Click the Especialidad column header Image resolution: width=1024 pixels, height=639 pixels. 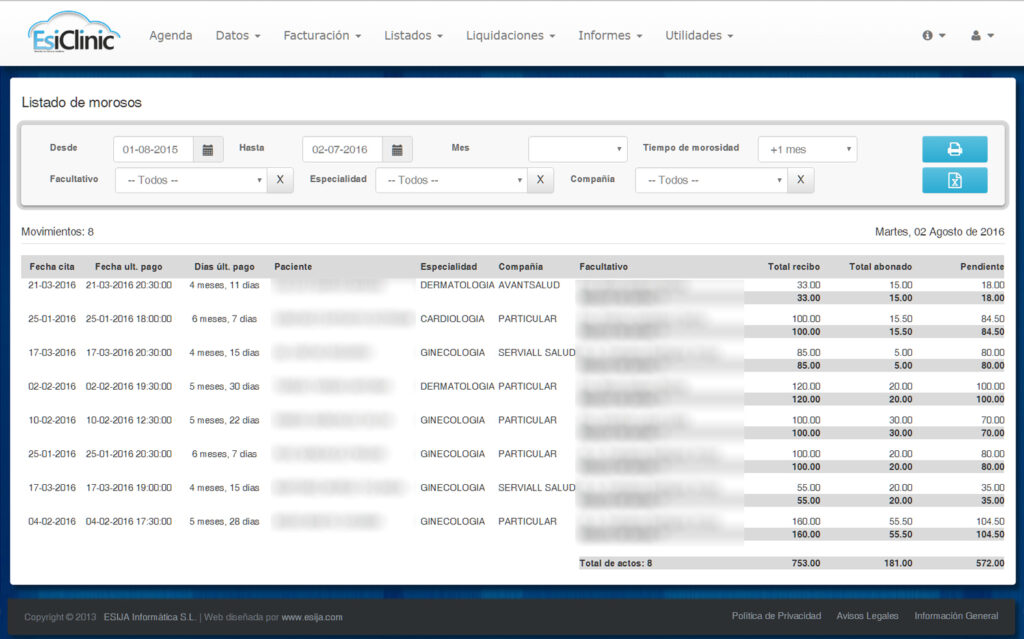tap(449, 267)
